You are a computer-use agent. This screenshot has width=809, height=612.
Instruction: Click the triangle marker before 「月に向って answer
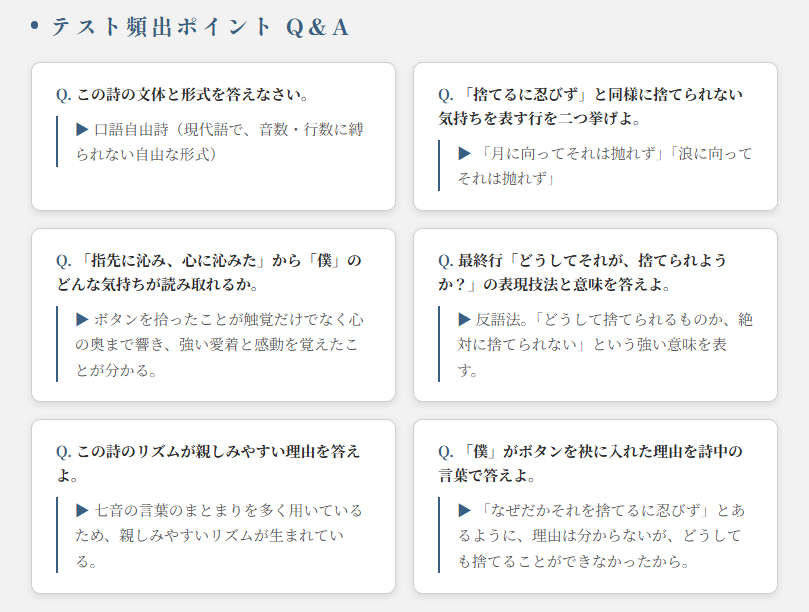[x=464, y=153]
